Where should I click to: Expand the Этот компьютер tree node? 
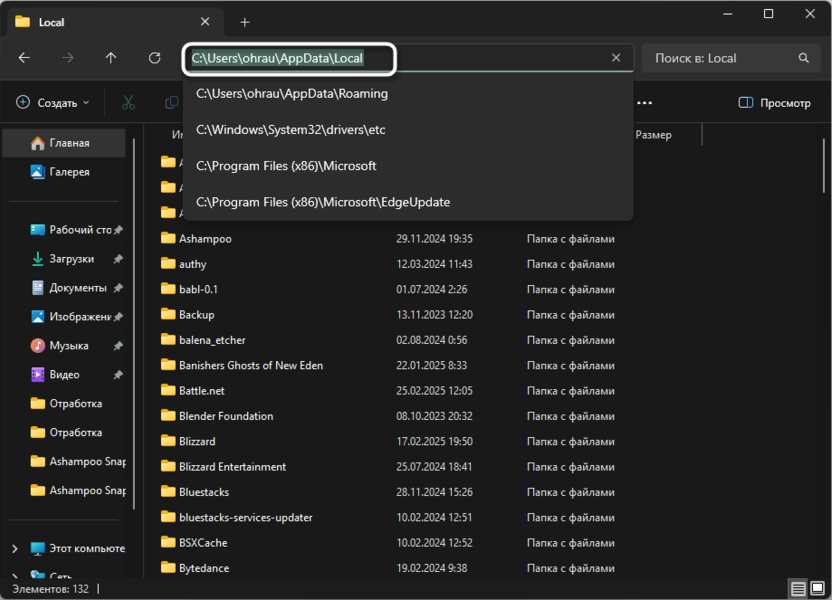[14, 549]
